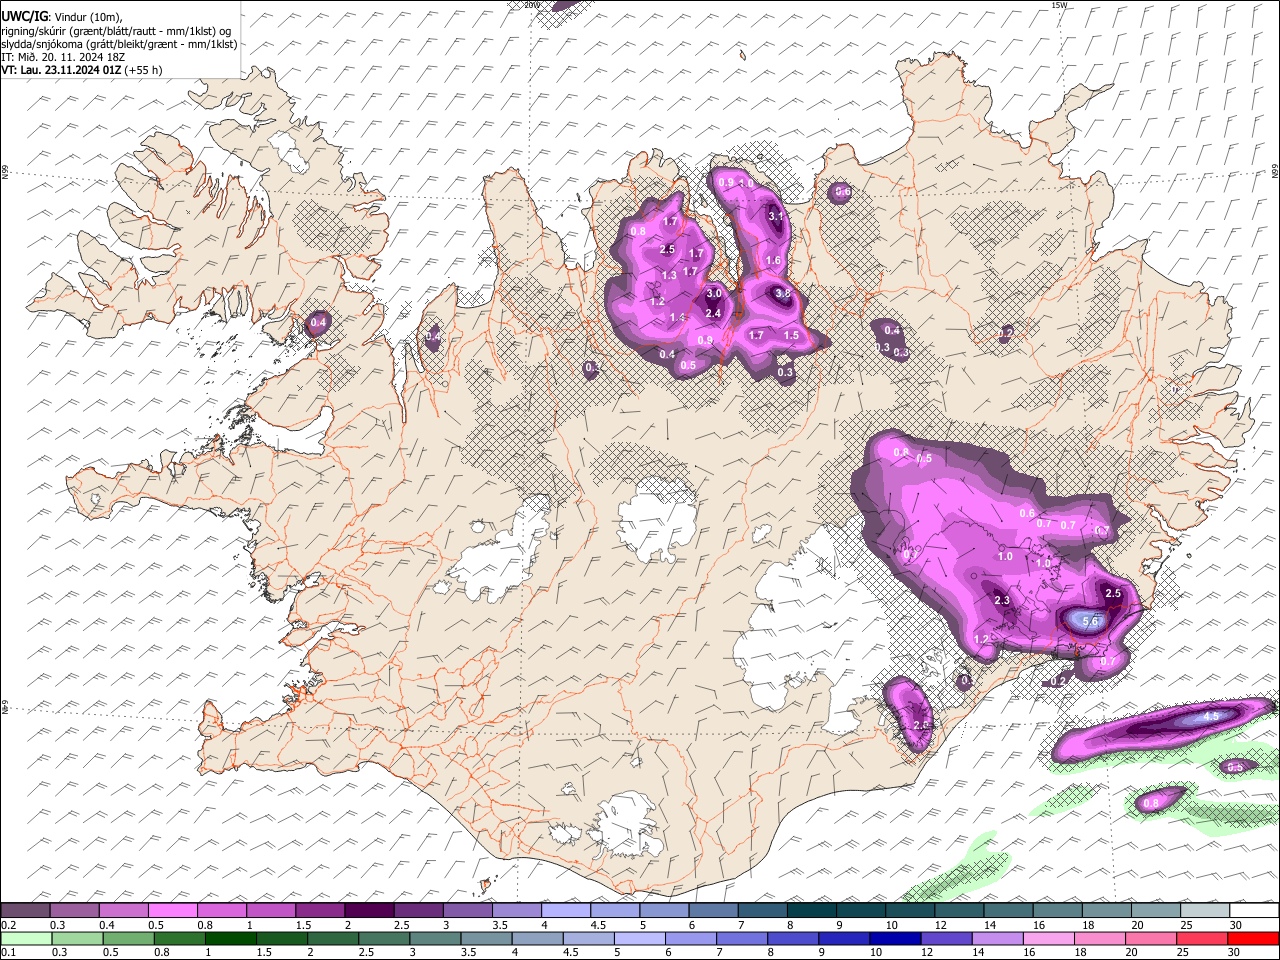Pick the bright pink upper swatch starting at 0.5

pos(172,911)
